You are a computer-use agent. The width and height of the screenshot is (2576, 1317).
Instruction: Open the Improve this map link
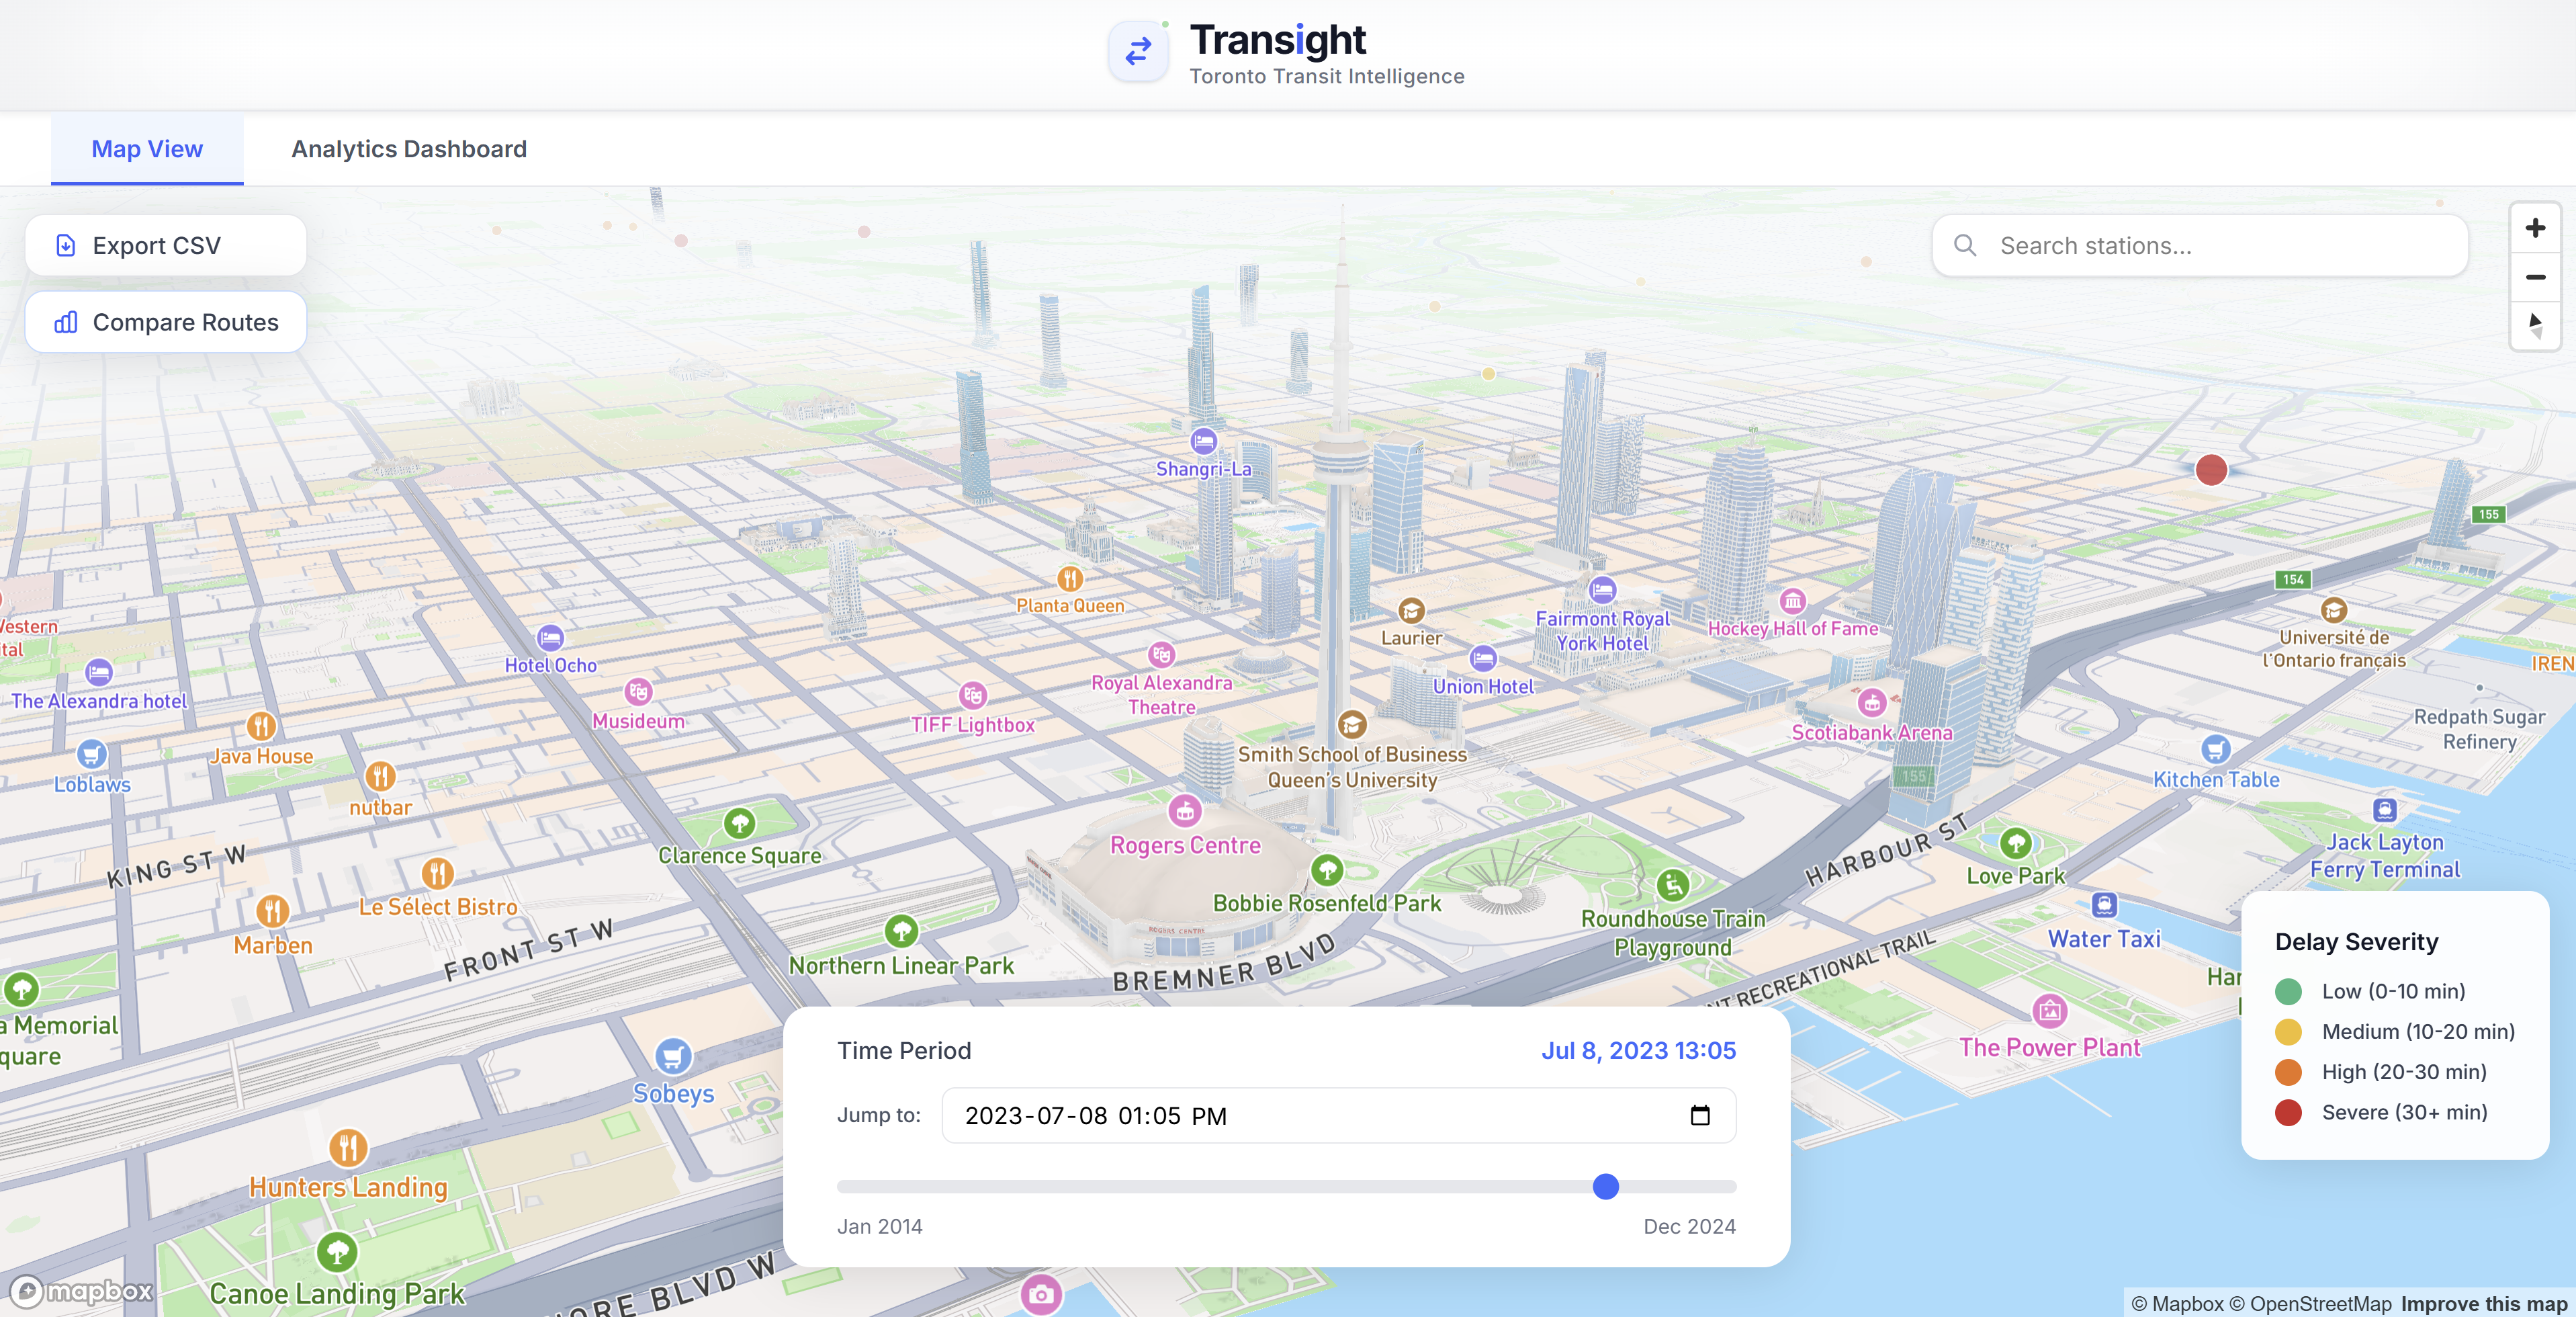(x=2484, y=1303)
